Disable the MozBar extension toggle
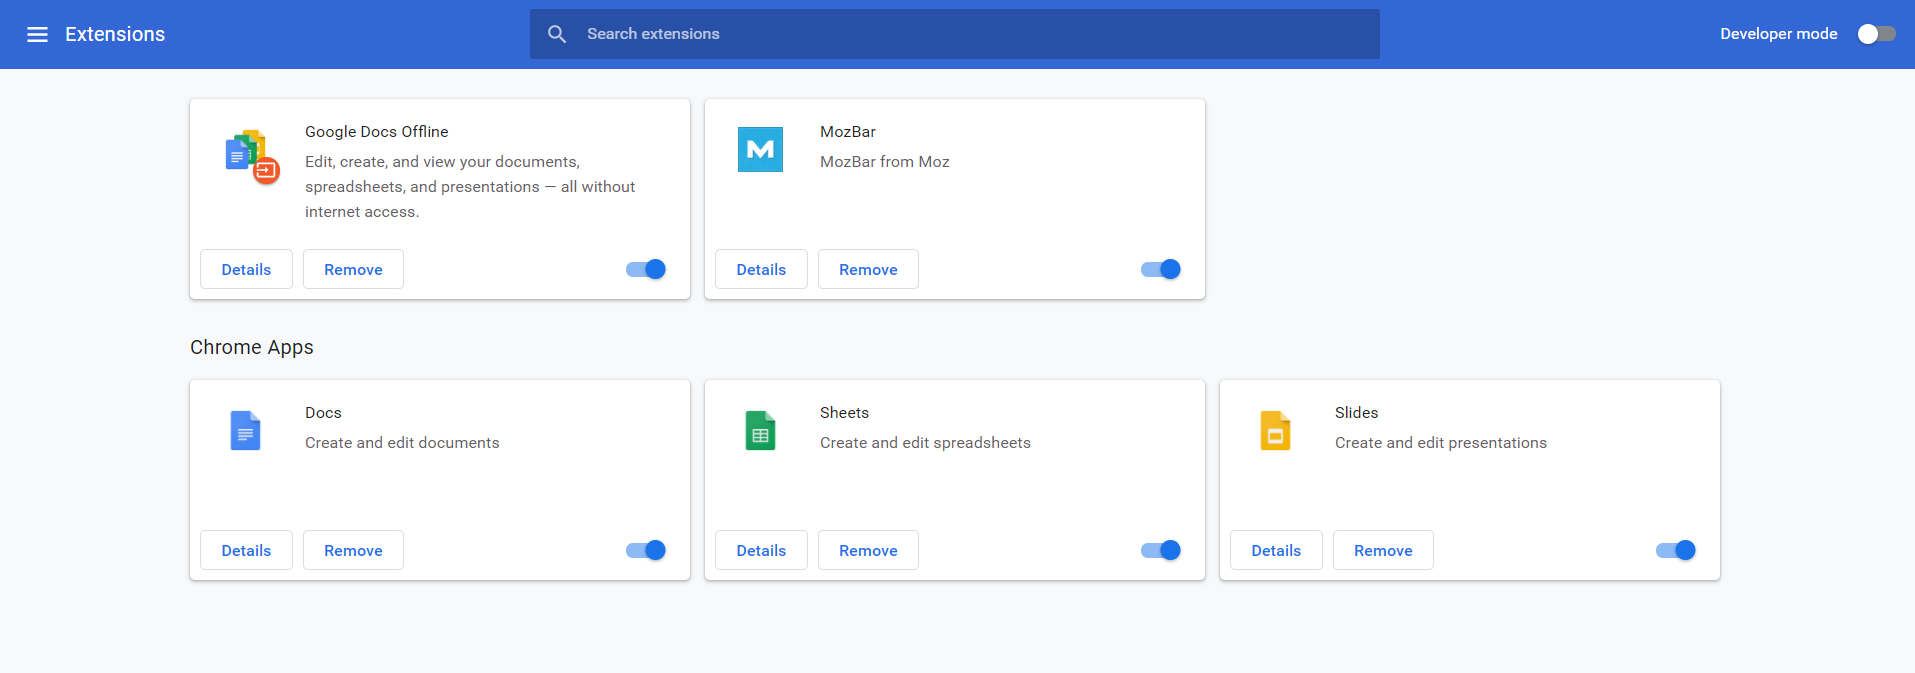The width and height of the screenshot is (1915, 673). (1161, 269)
